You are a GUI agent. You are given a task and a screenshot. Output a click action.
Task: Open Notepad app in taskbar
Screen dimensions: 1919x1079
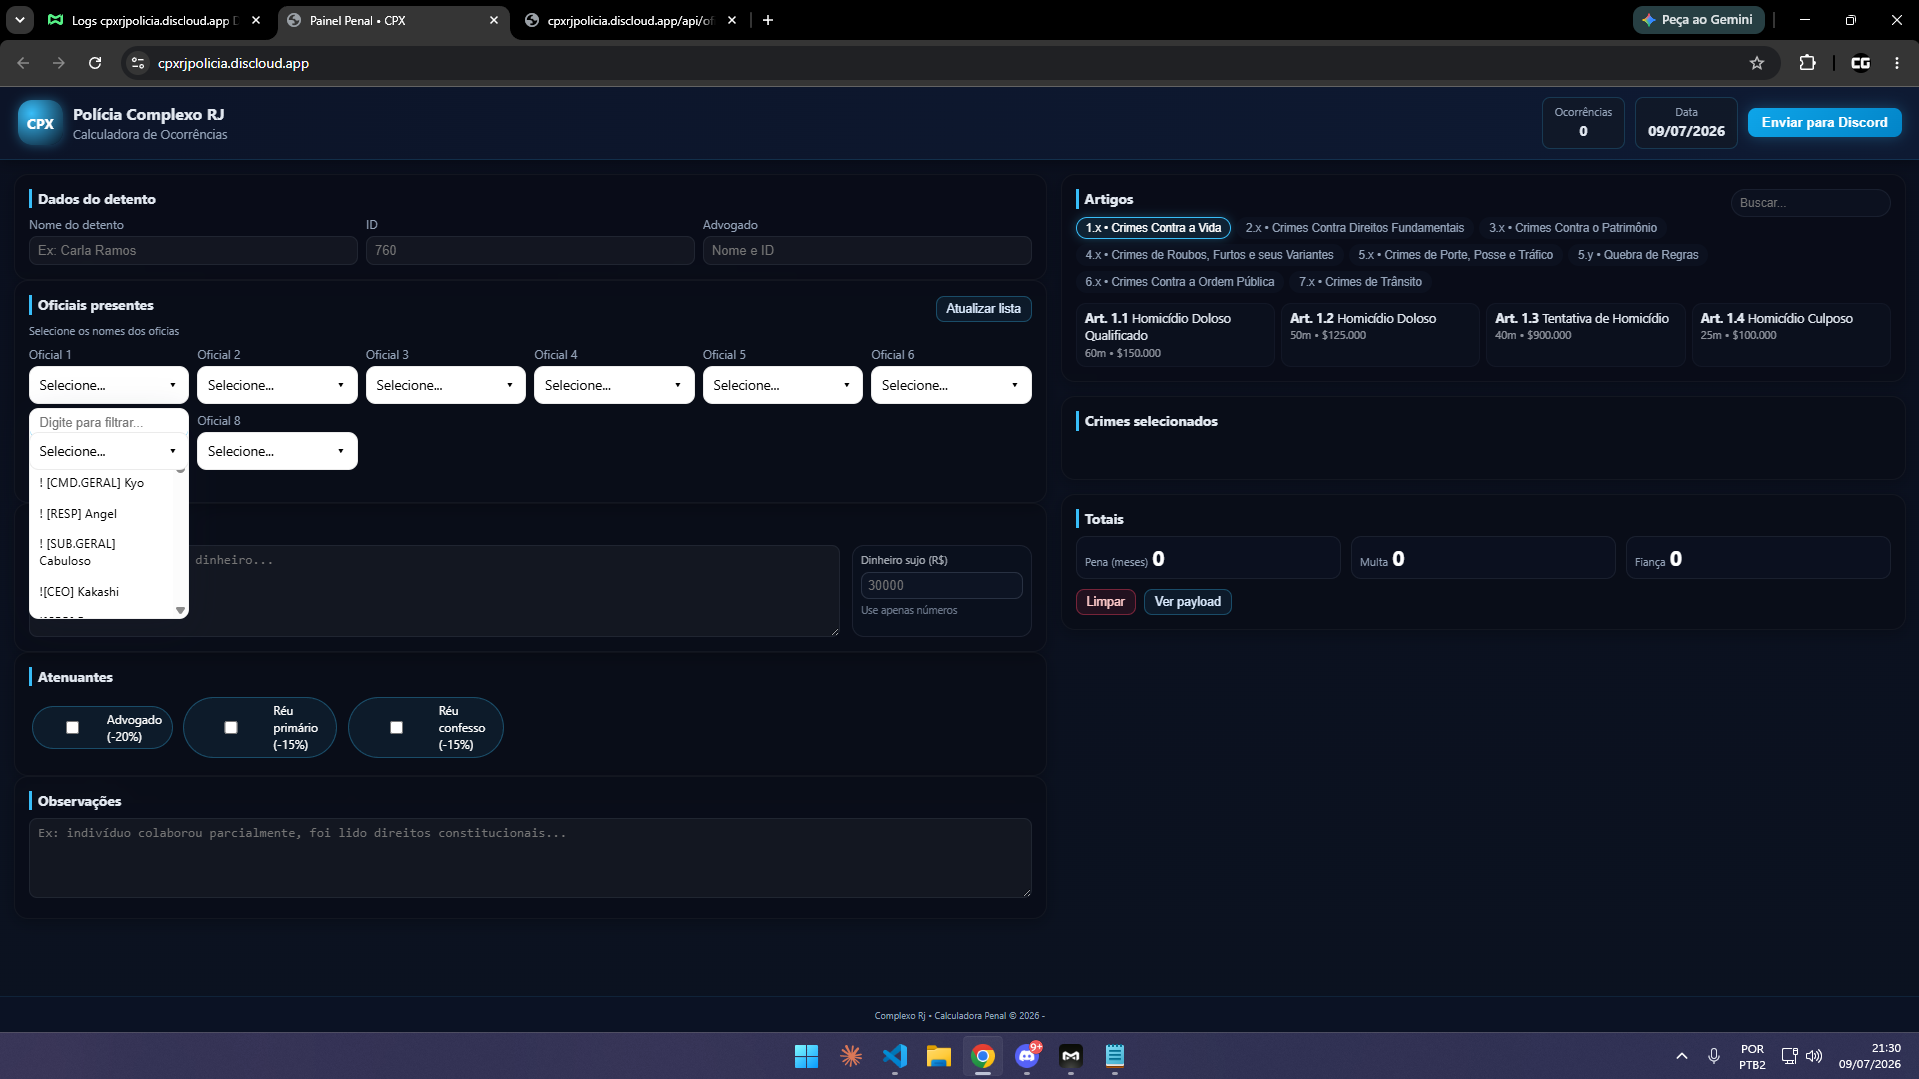1115,1056
